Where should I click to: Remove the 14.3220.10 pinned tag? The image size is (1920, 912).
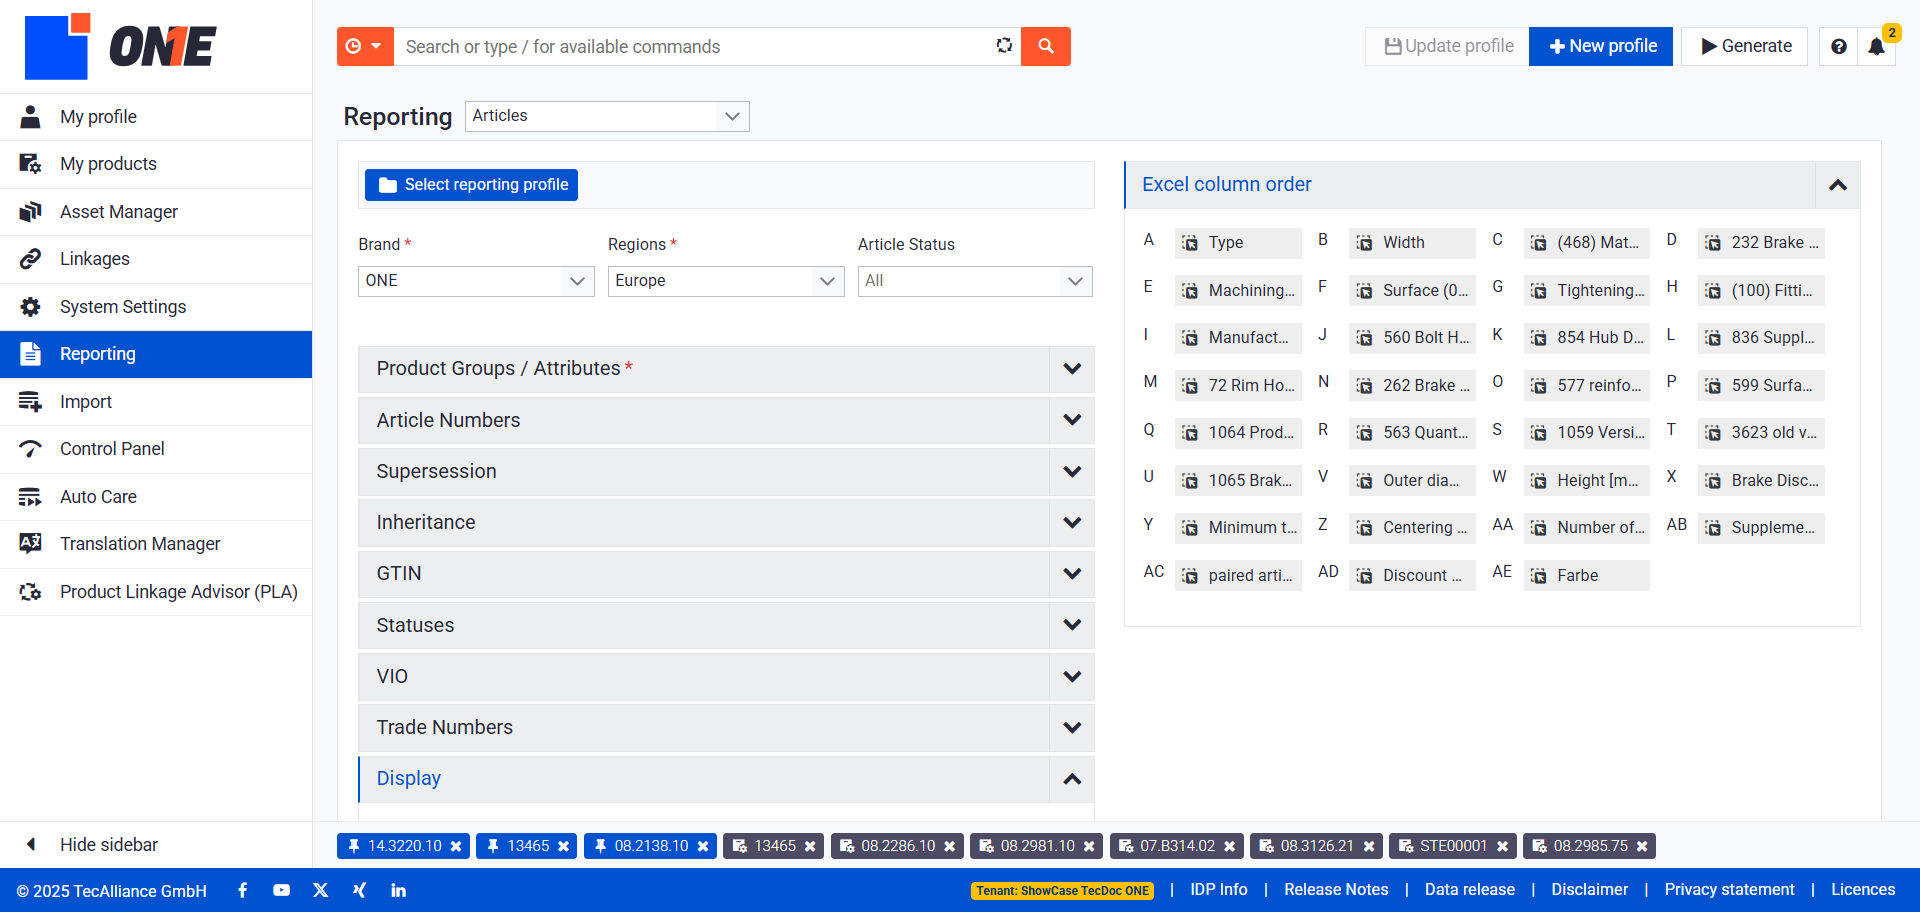click(456, 846)
